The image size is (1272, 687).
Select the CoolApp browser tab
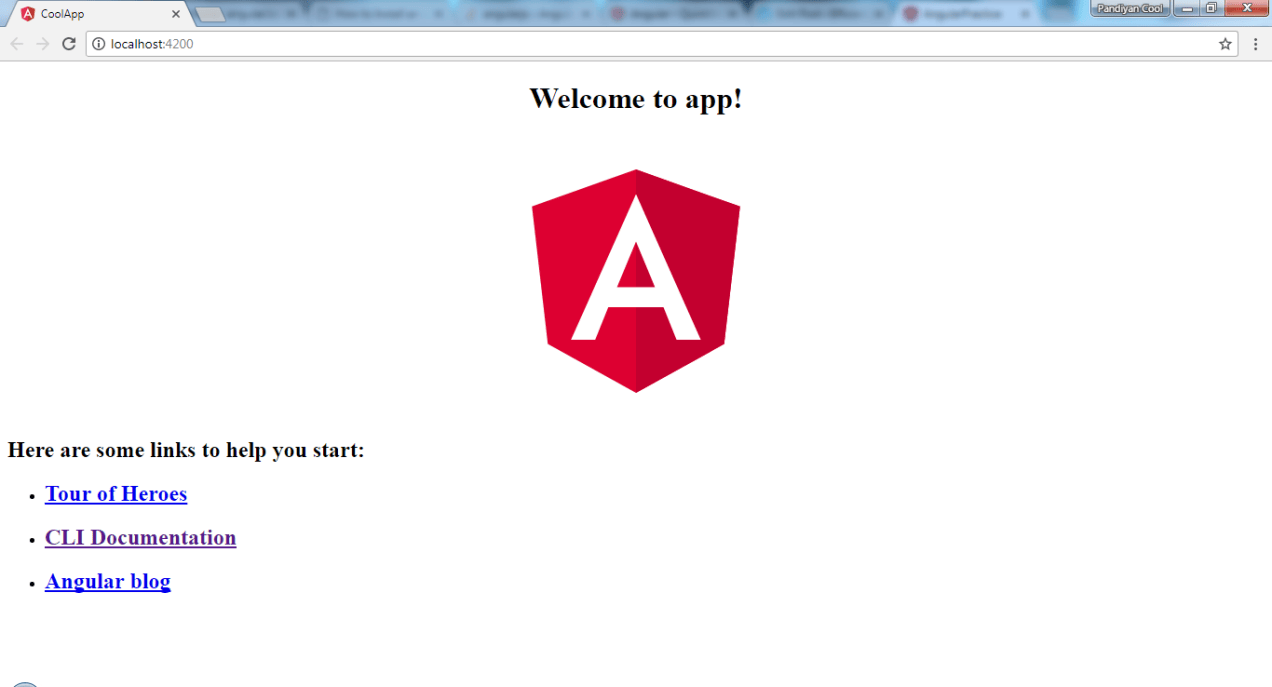click(98, 14)
